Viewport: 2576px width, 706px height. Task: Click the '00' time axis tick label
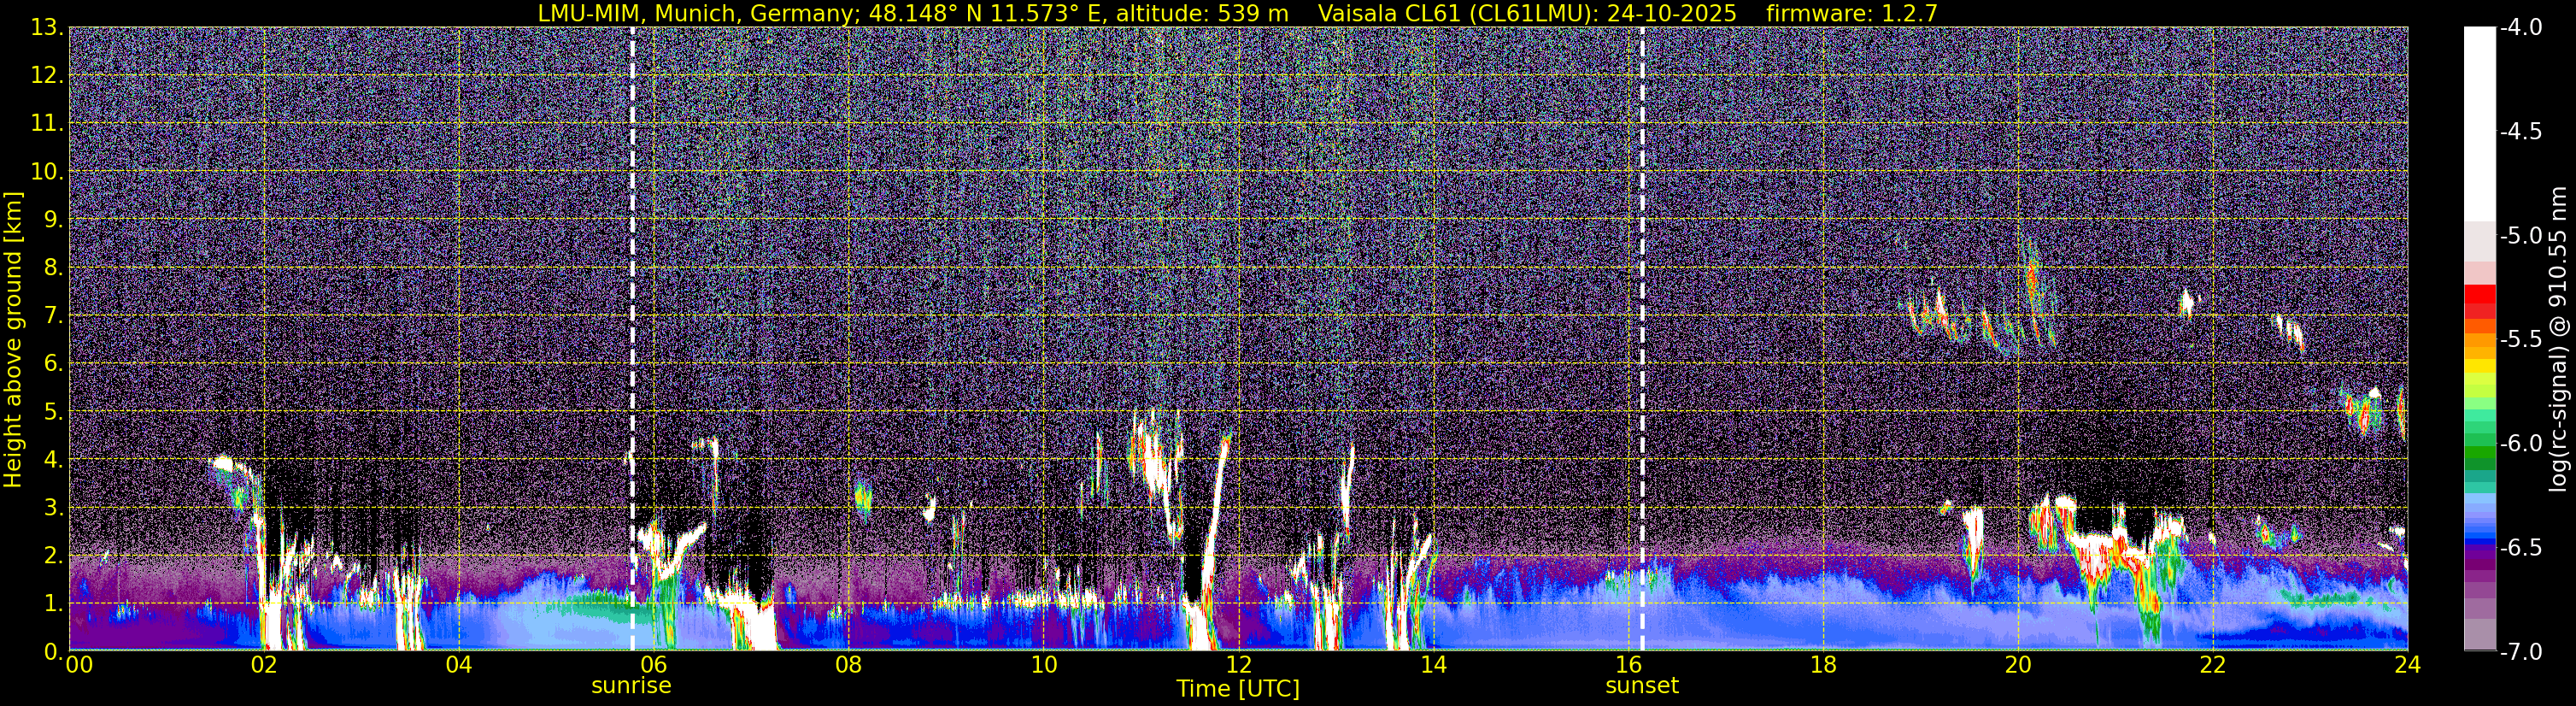[x=78, y=665]
